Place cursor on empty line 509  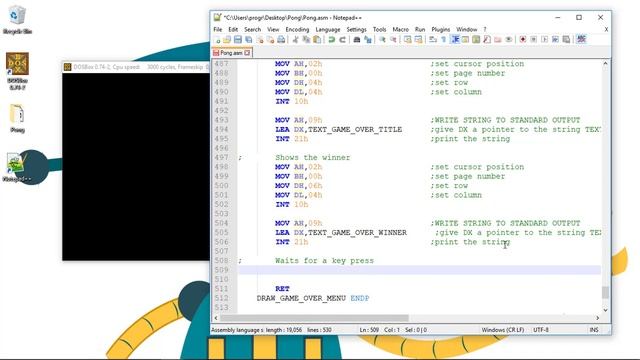[x=419, y=270]
